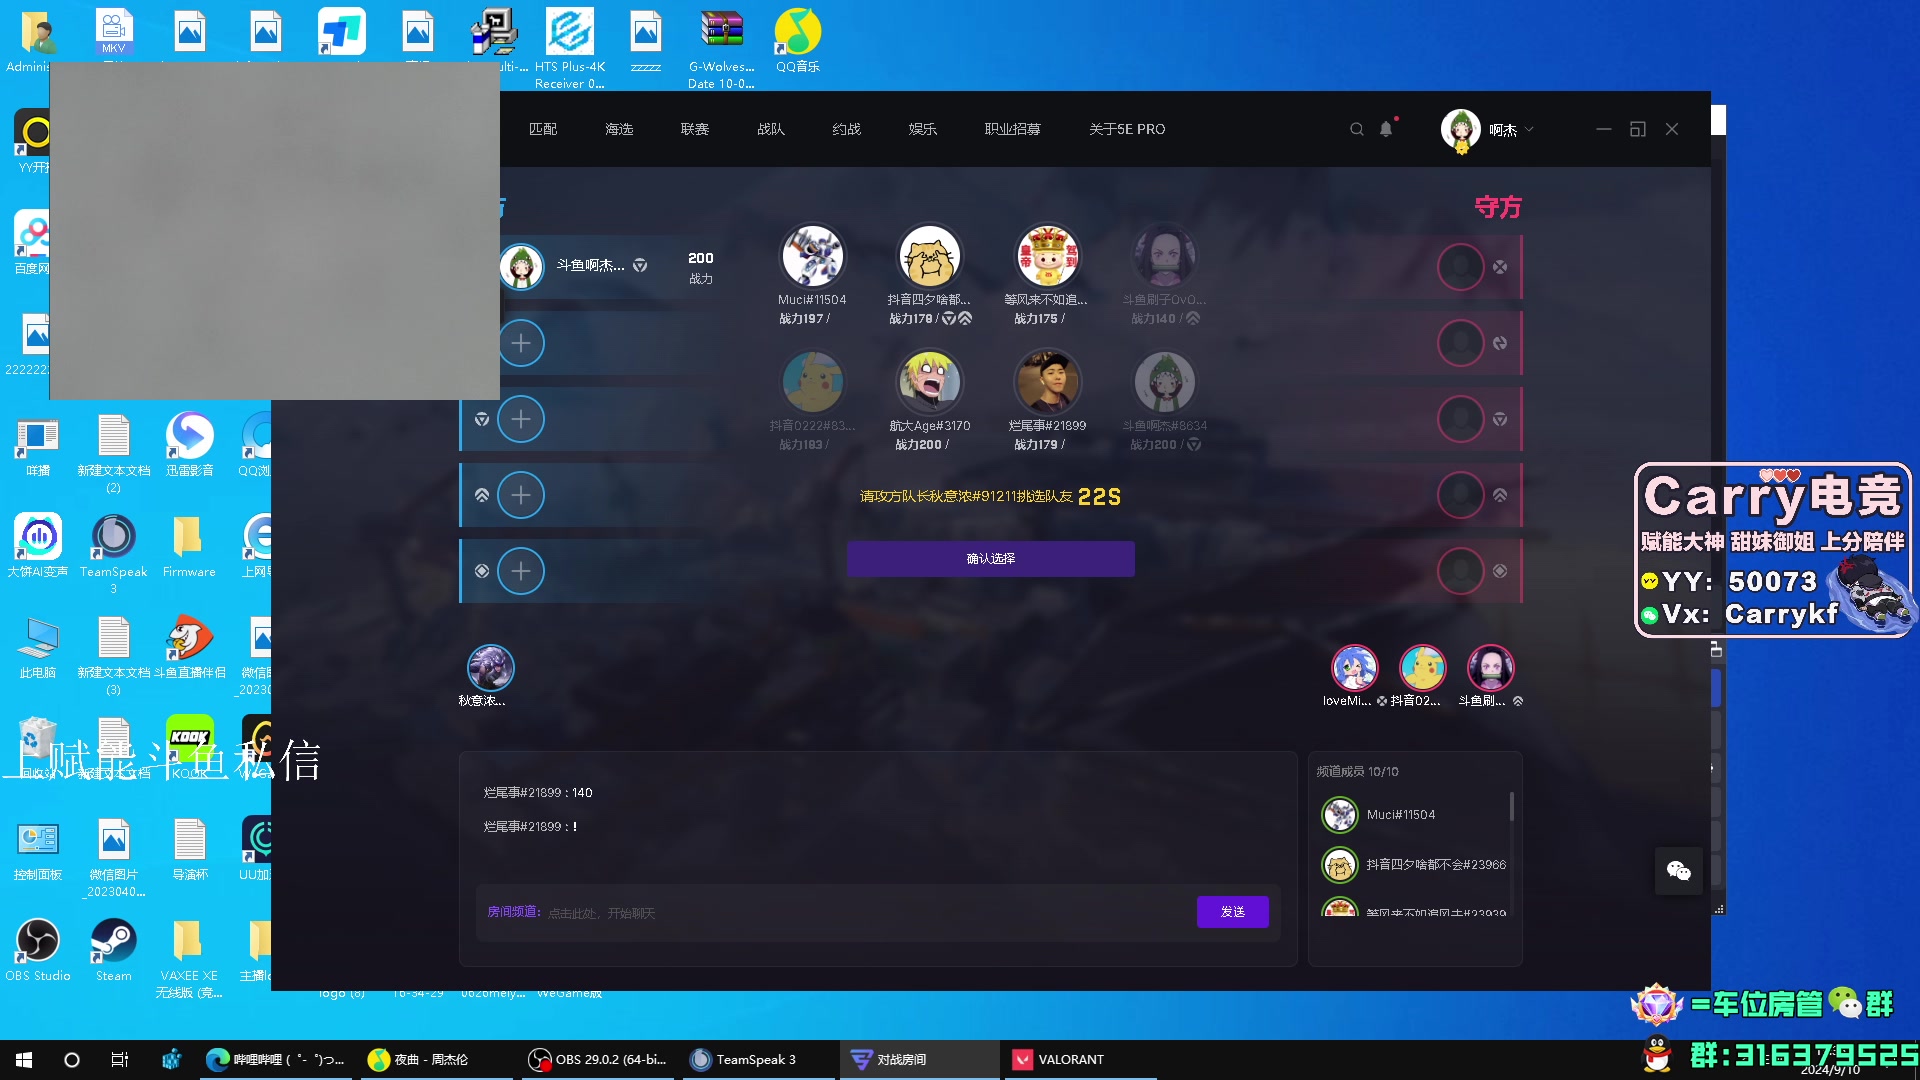Open 导演杯 document on desktop

pyautogui.click(x=189, y=848)
